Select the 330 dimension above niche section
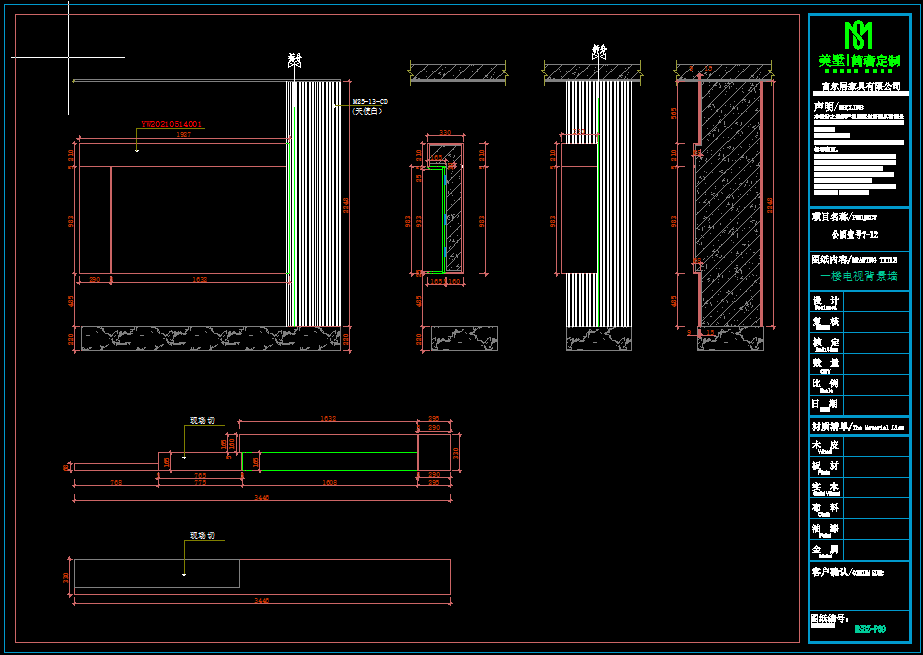Image resolution: width=923 pixels, height=655 pixels. pyautogui.click(x=445, y=132)
